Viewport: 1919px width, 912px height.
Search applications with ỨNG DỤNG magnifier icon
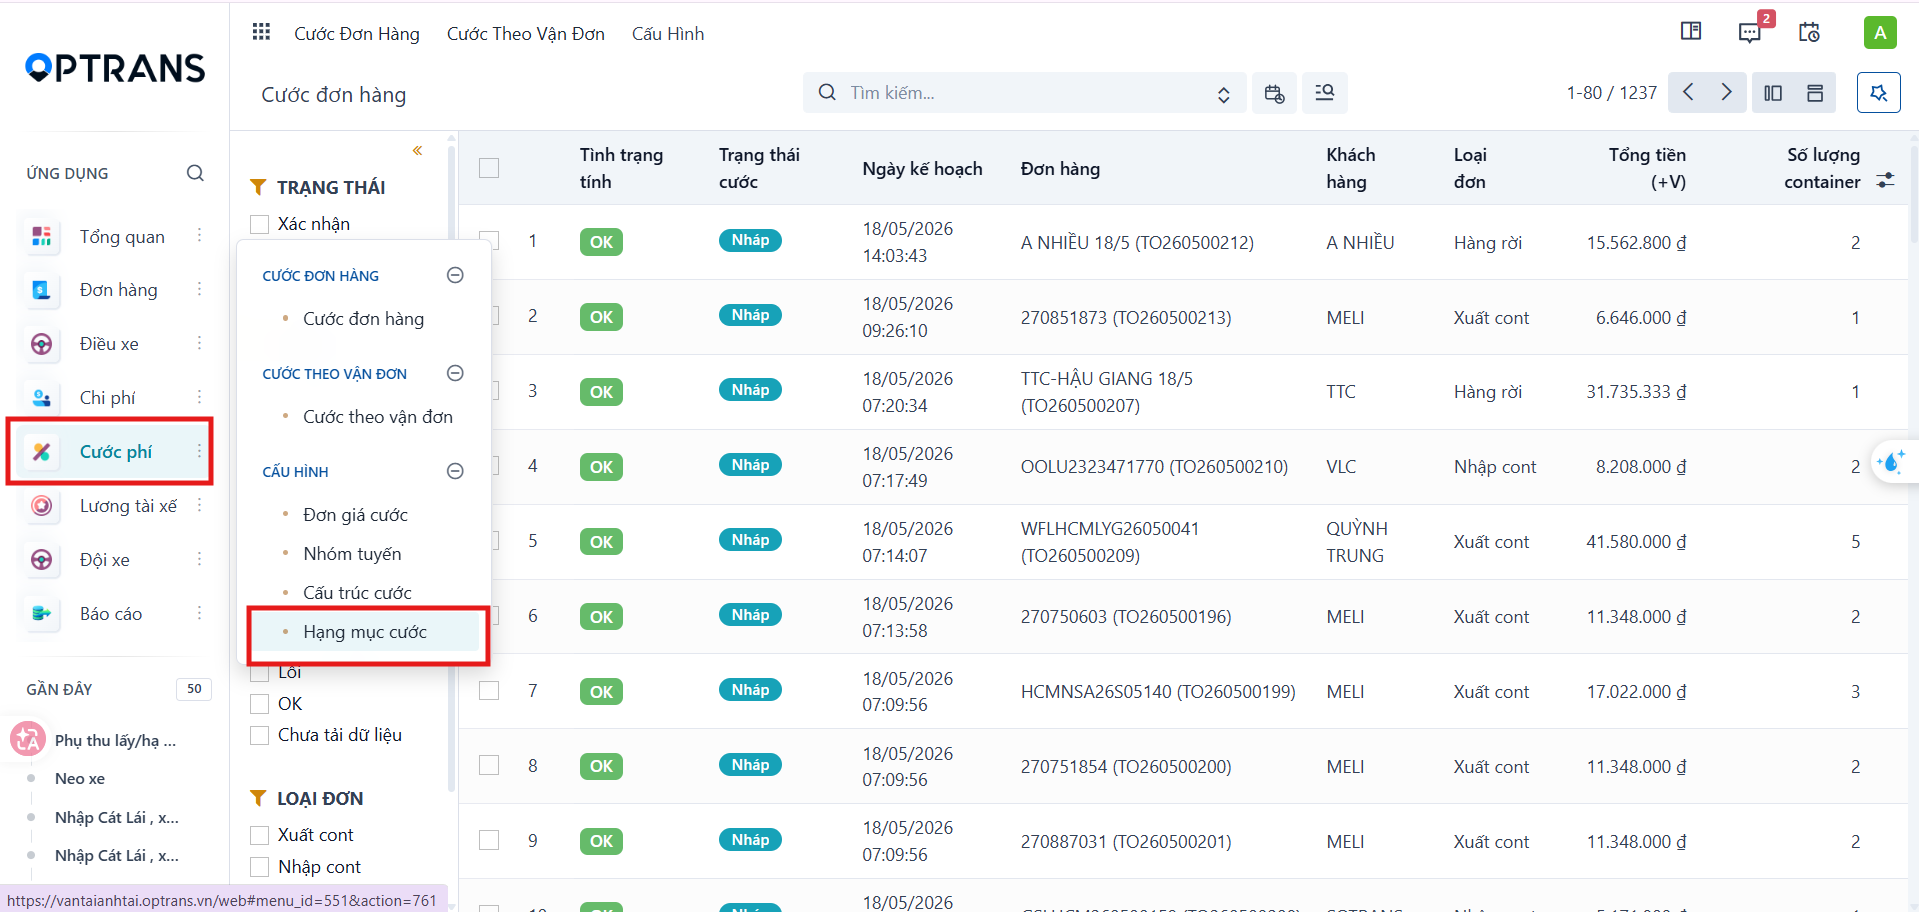coord(195,173)
